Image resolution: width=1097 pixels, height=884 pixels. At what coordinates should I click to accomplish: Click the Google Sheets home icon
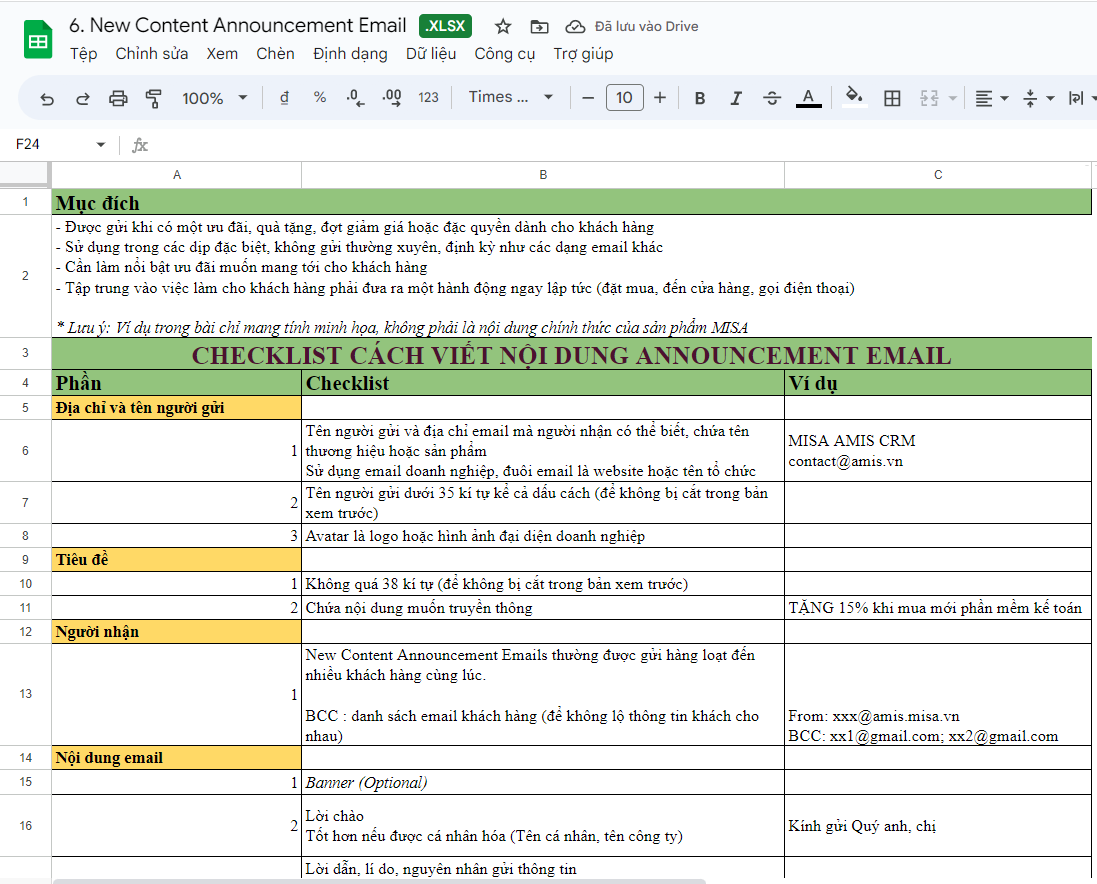click(38, 40)
